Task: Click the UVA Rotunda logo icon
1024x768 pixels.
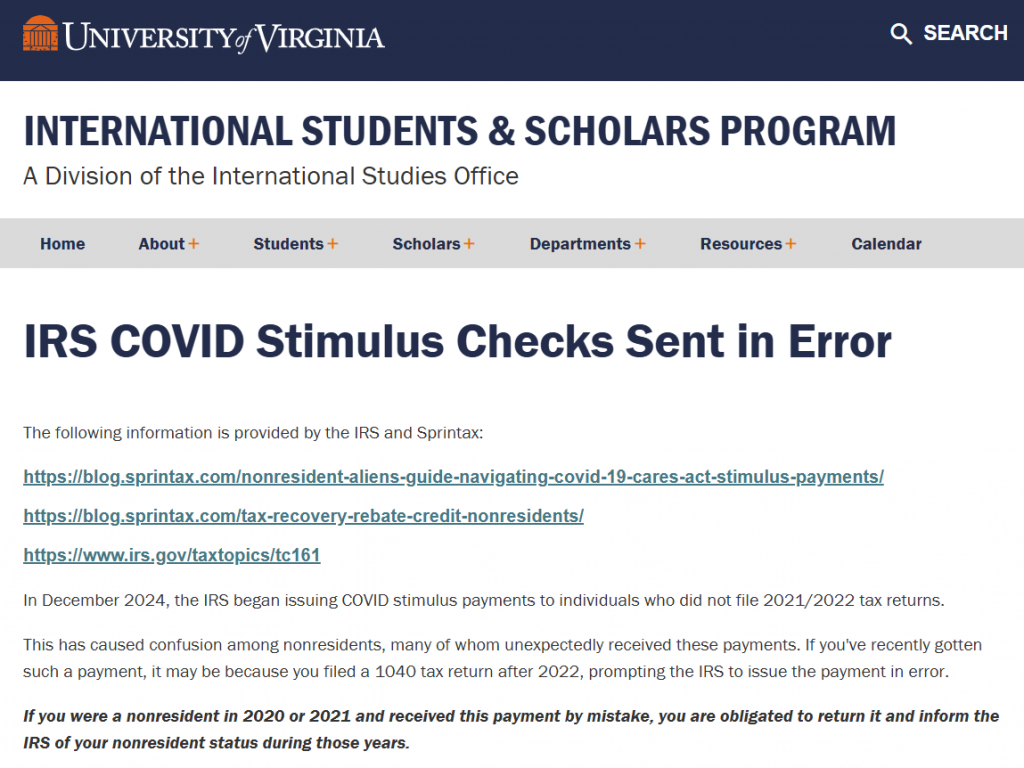Action: click(x=40, y=34)
